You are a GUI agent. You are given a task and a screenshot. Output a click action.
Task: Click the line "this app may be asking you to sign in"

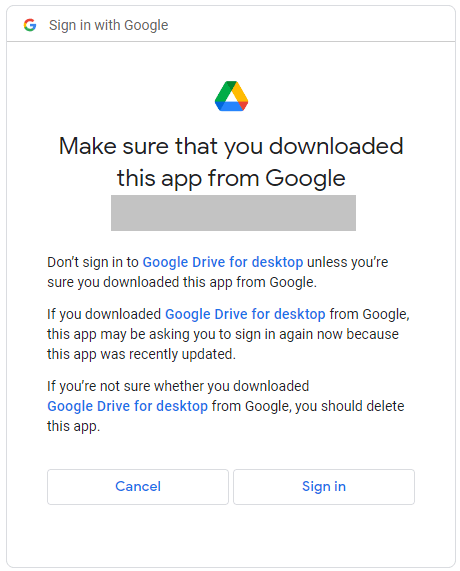point(161,334)
